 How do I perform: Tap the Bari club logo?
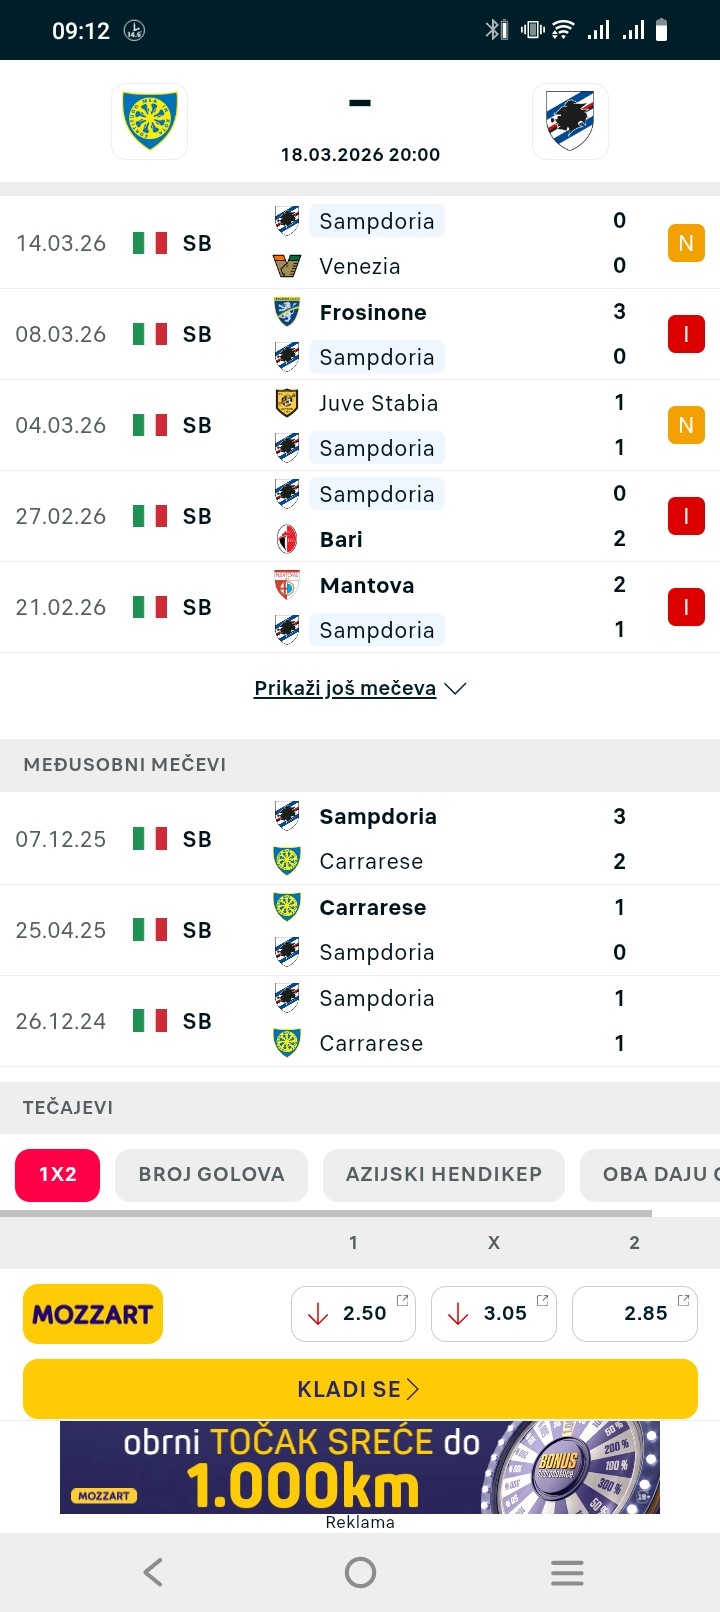[x=287, y=539]
